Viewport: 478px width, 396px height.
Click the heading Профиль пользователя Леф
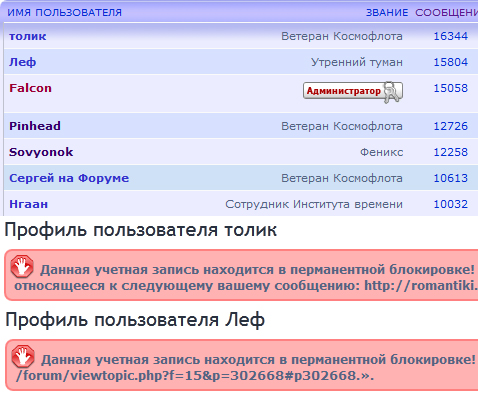pyautogui.click(x=135, y=320)
